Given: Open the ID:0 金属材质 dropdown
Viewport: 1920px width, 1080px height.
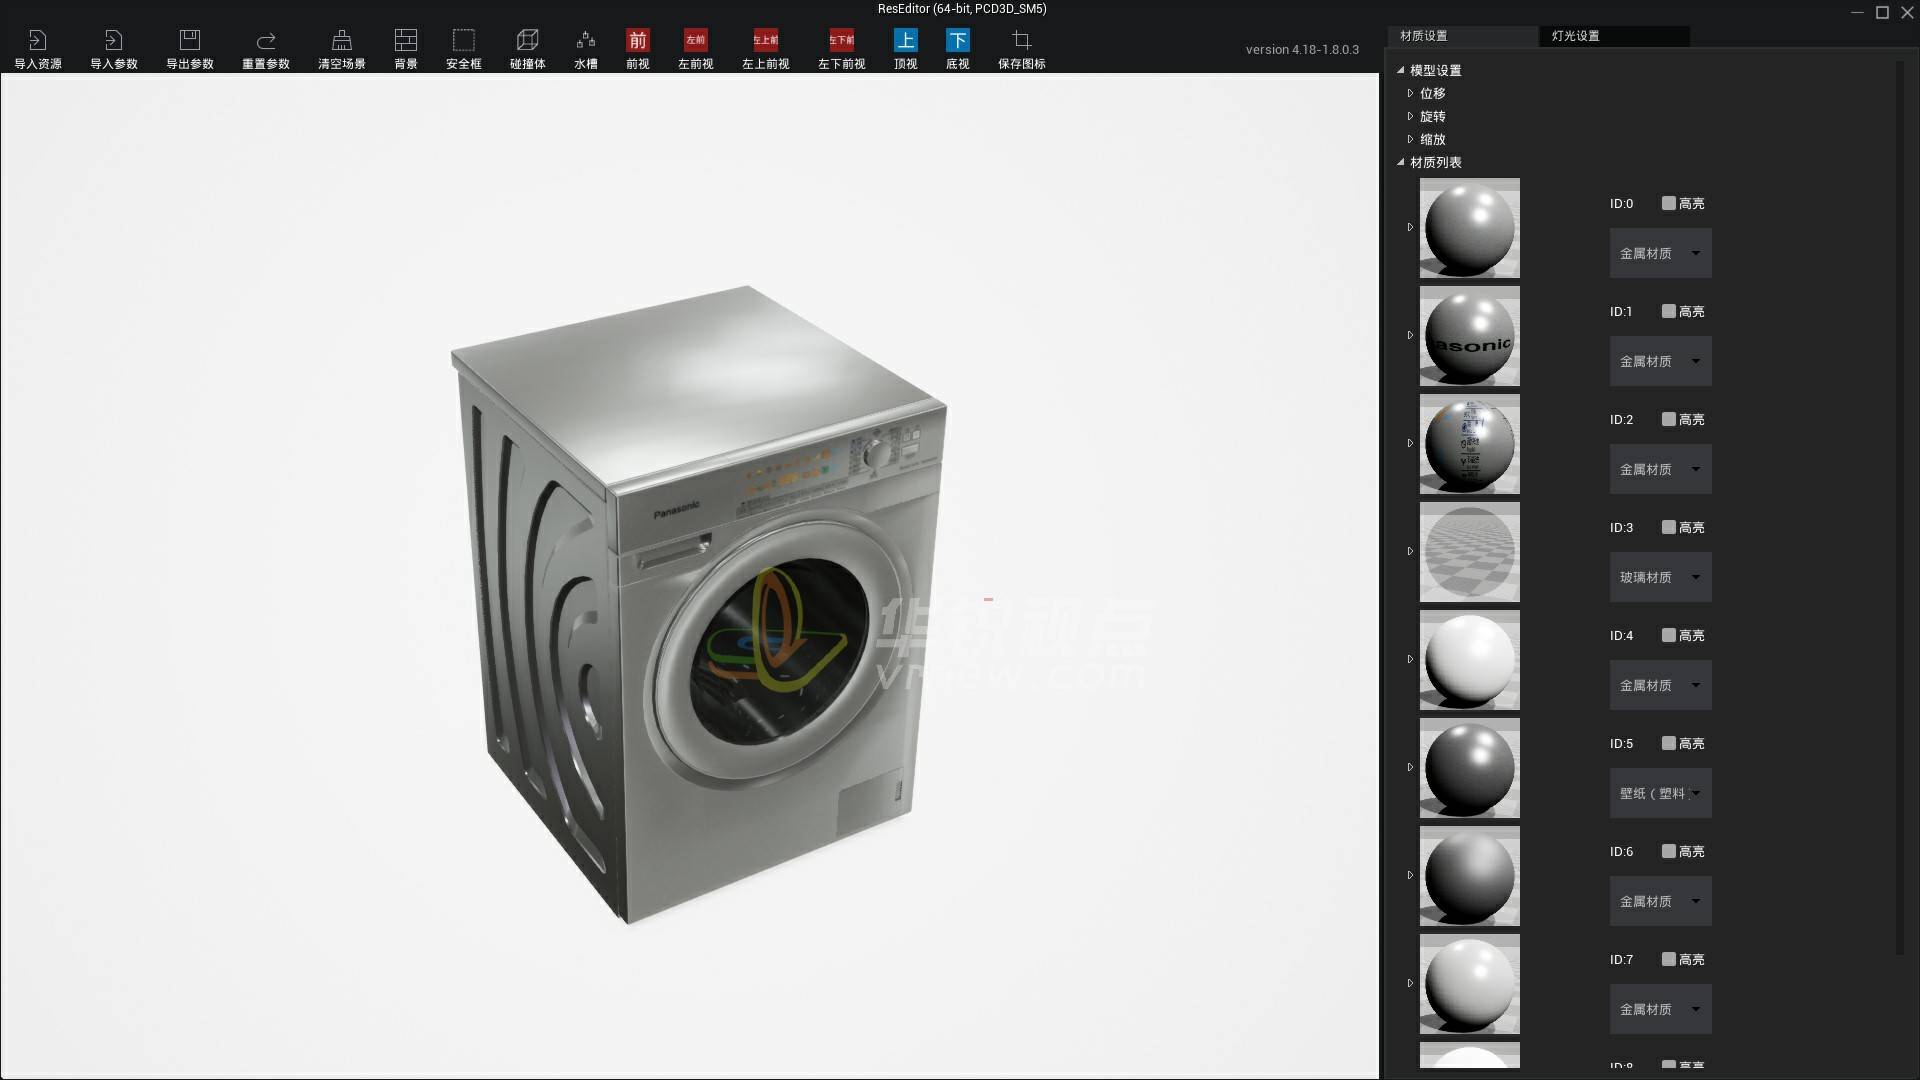Looking at the screenshot, I should [1660, 253].
